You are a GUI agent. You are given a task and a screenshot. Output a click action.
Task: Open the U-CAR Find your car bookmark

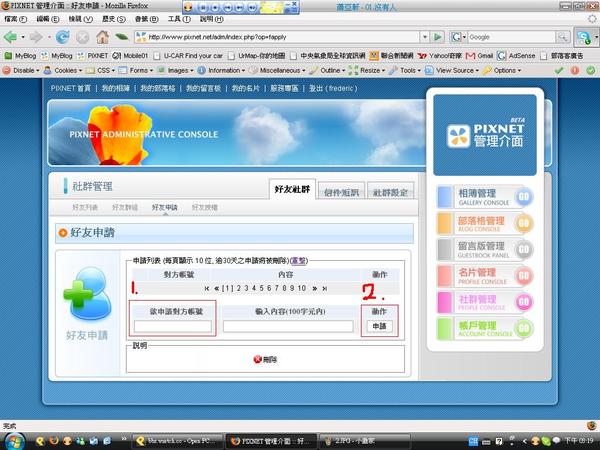click(188, 56)
